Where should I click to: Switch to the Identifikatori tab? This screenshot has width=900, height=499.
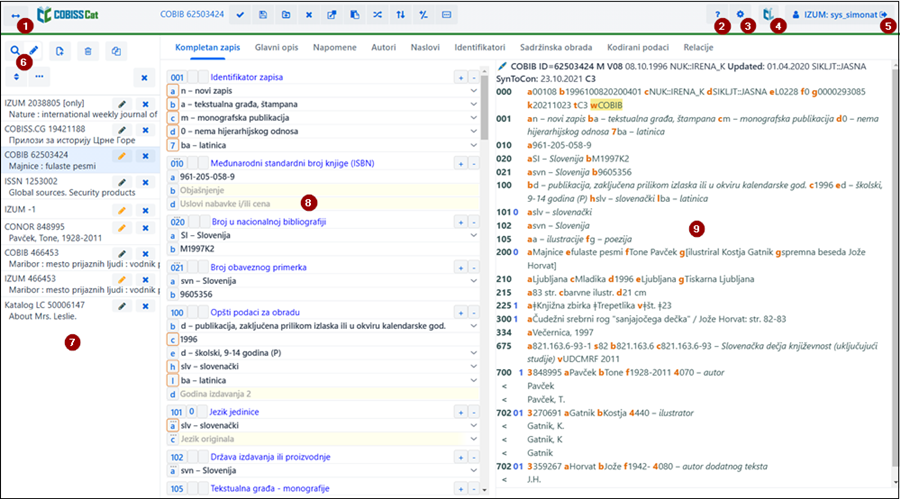[x=480, y=47]
